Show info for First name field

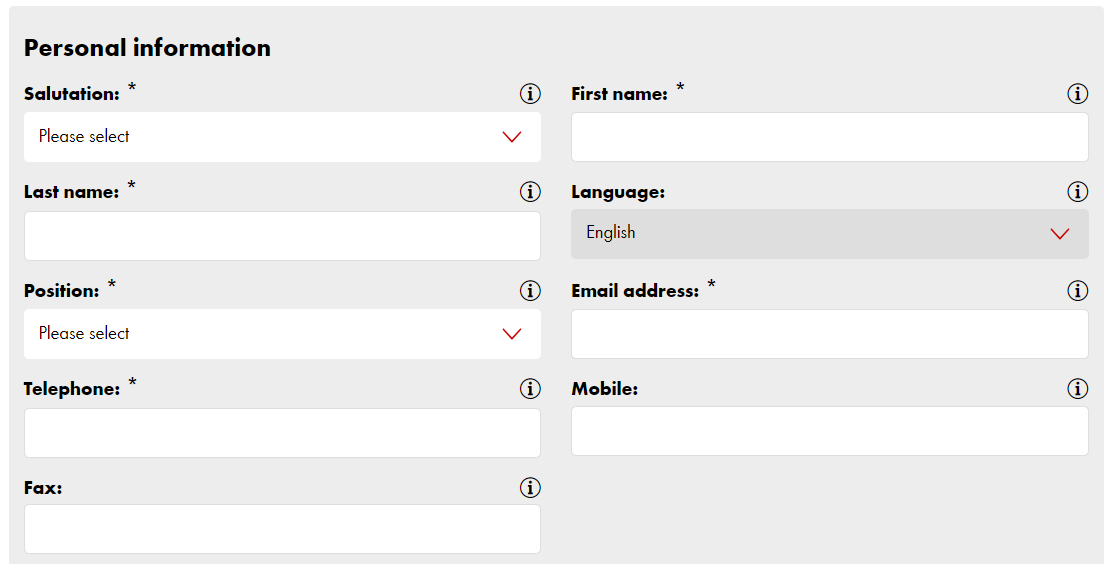1077,94
